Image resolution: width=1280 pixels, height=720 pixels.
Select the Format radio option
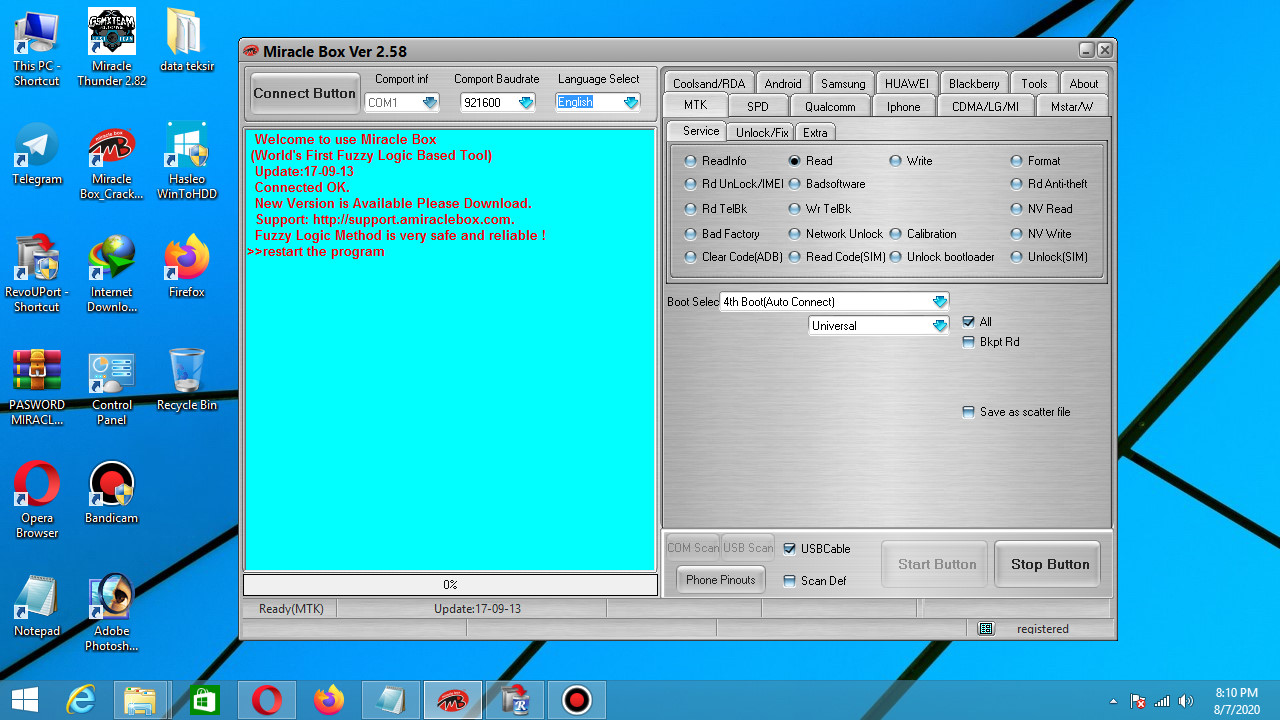1035,161
